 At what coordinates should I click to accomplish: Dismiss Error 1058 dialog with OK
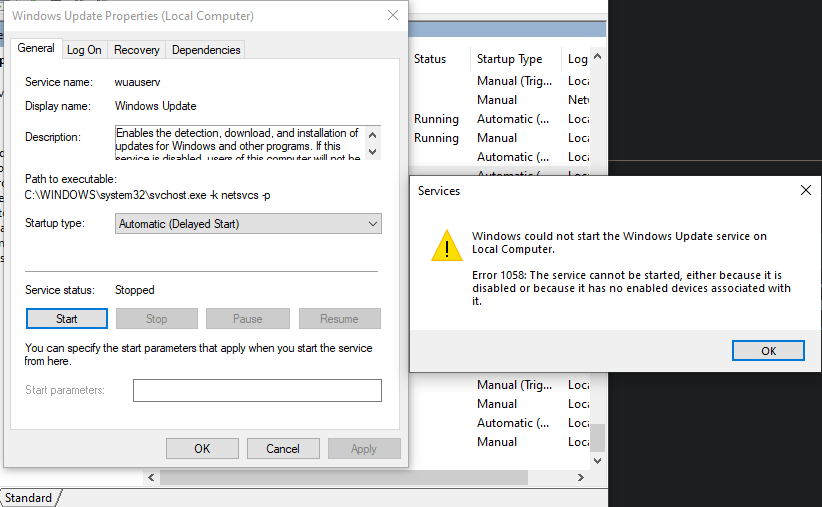(768, 351)
